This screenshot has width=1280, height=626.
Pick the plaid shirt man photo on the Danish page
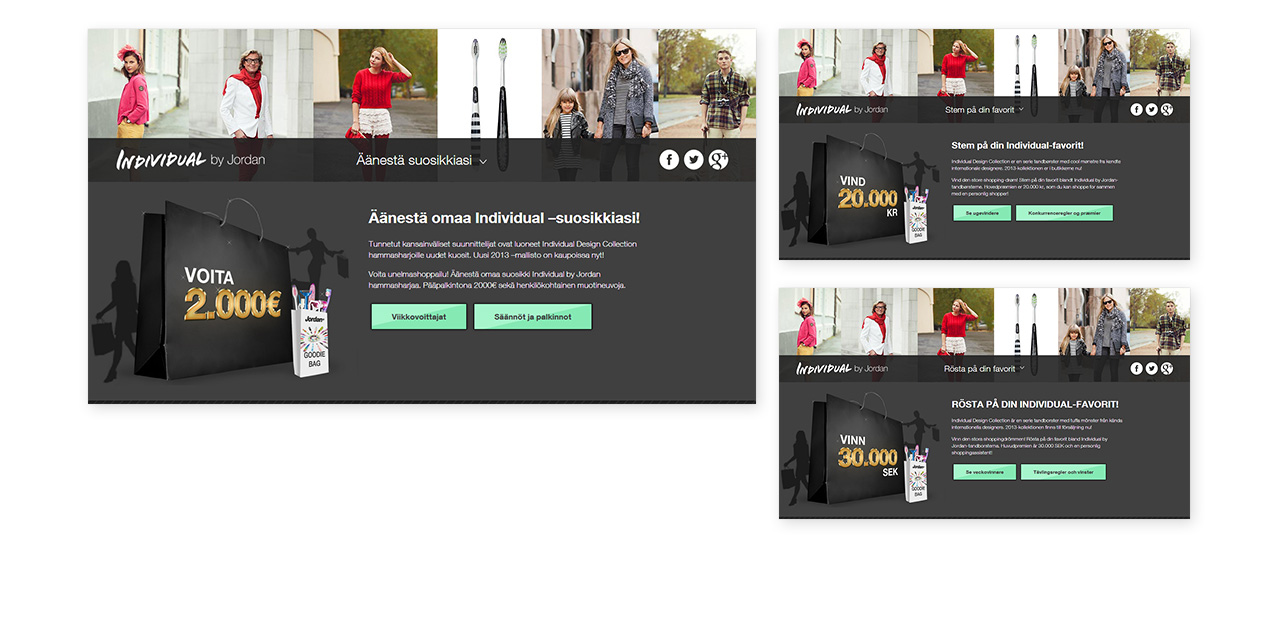click(x=1160, y=63)
